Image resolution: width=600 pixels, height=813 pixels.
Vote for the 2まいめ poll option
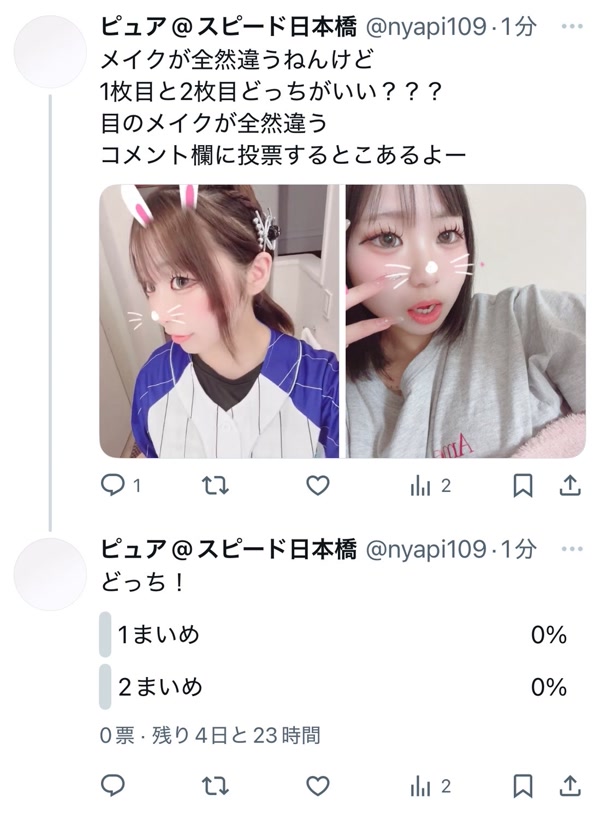[x=333, y=686]
